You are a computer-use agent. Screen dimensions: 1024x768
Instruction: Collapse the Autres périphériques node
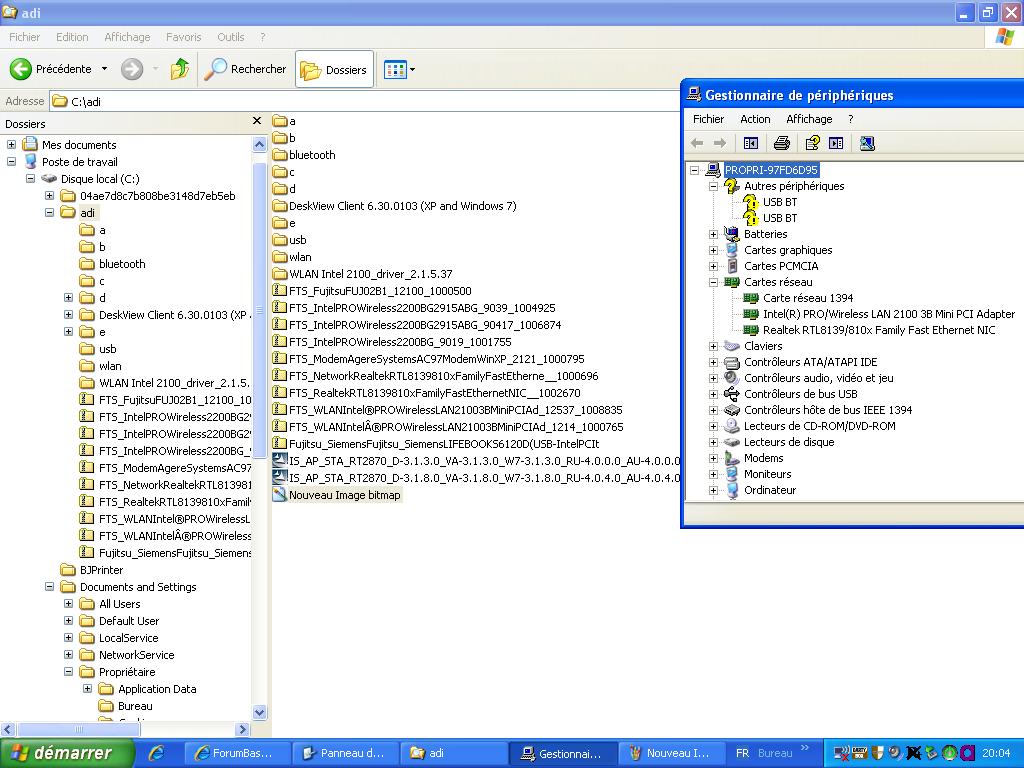pyautogui.click(x=714, y=186)
